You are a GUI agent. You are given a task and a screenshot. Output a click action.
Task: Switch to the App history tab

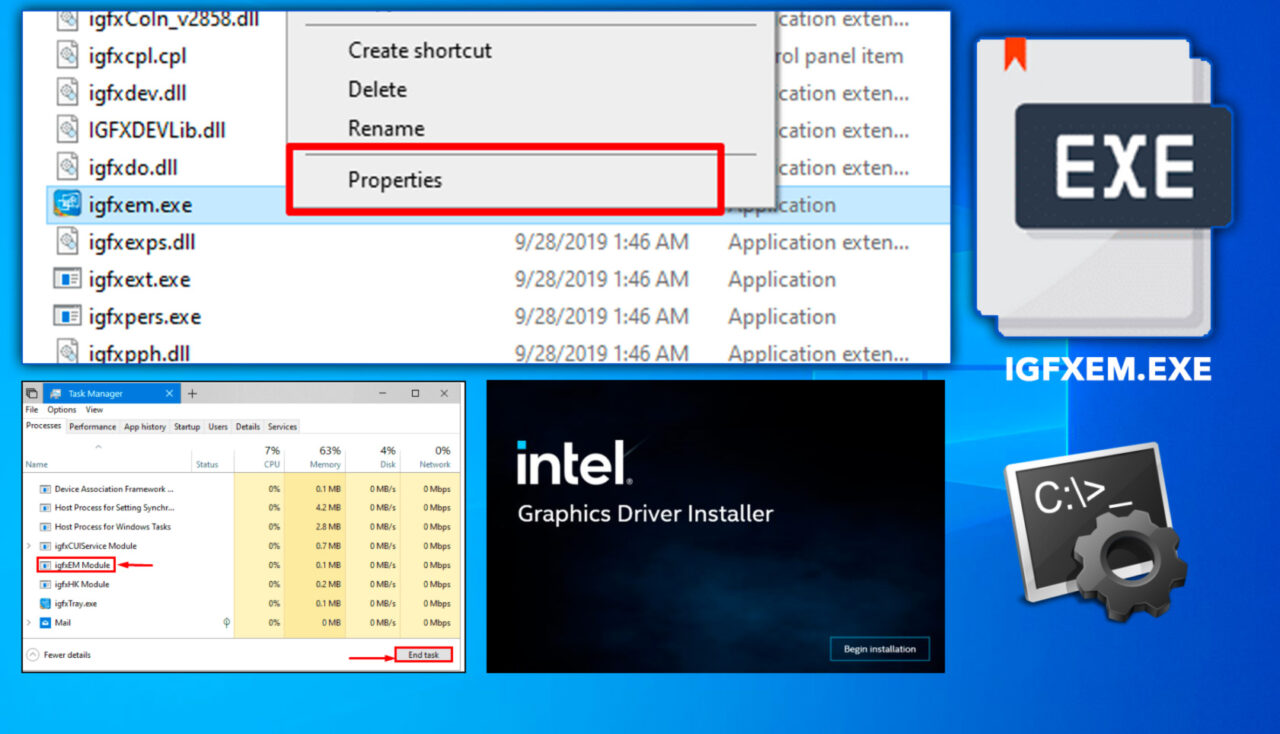[145, 427]
